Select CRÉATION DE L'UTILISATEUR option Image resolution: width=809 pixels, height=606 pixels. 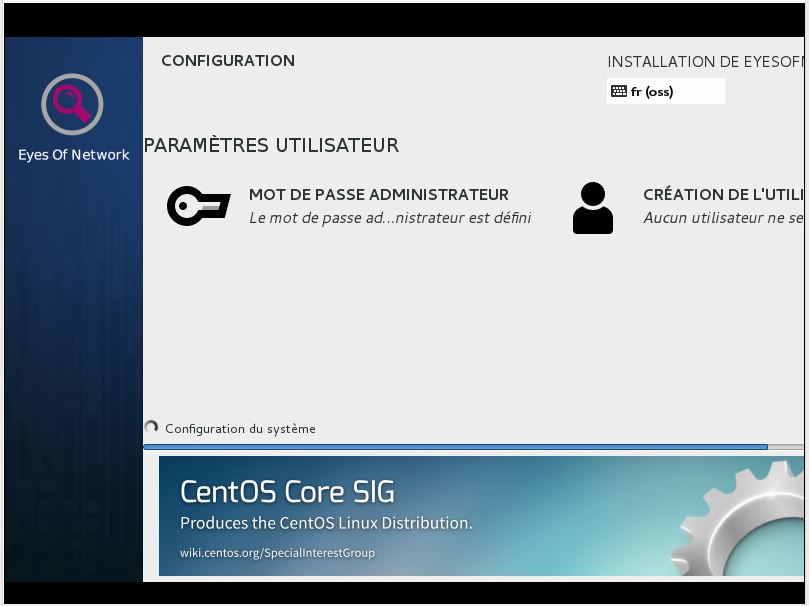(723, 194)
